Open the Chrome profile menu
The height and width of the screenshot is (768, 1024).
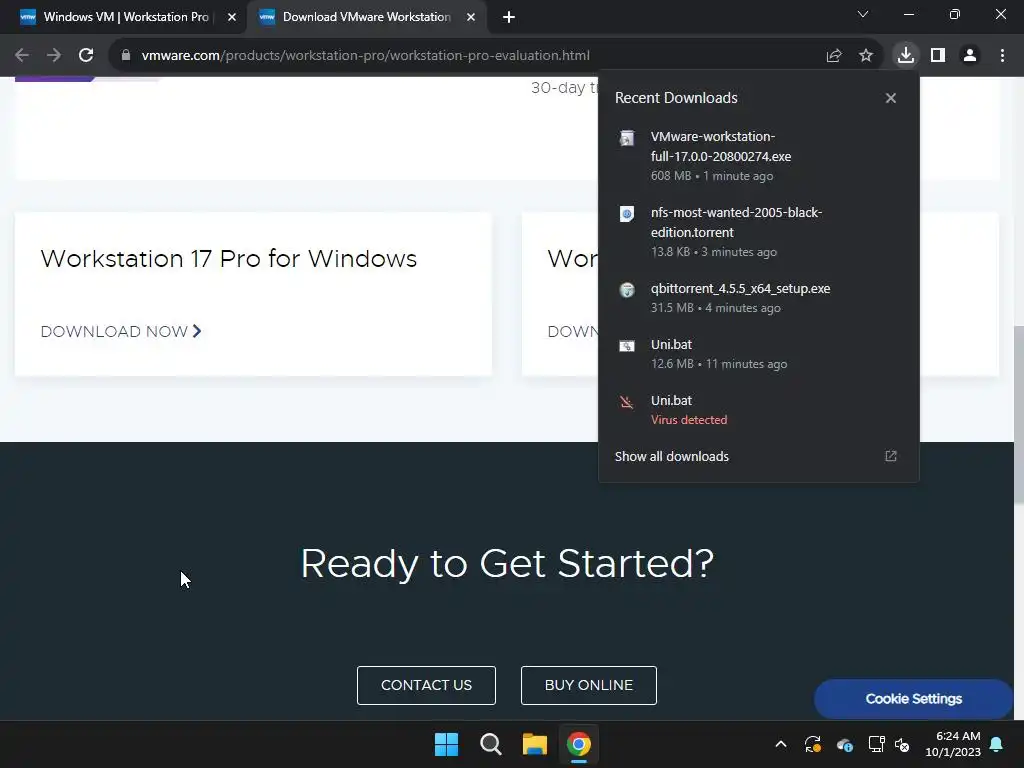click(970, 56)
